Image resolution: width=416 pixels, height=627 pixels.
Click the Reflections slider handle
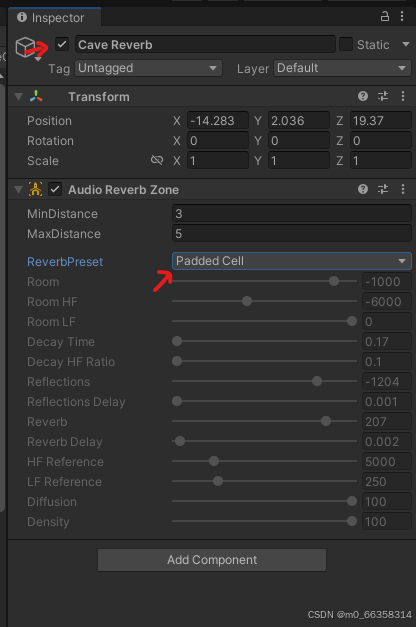(x=317, y=381)
